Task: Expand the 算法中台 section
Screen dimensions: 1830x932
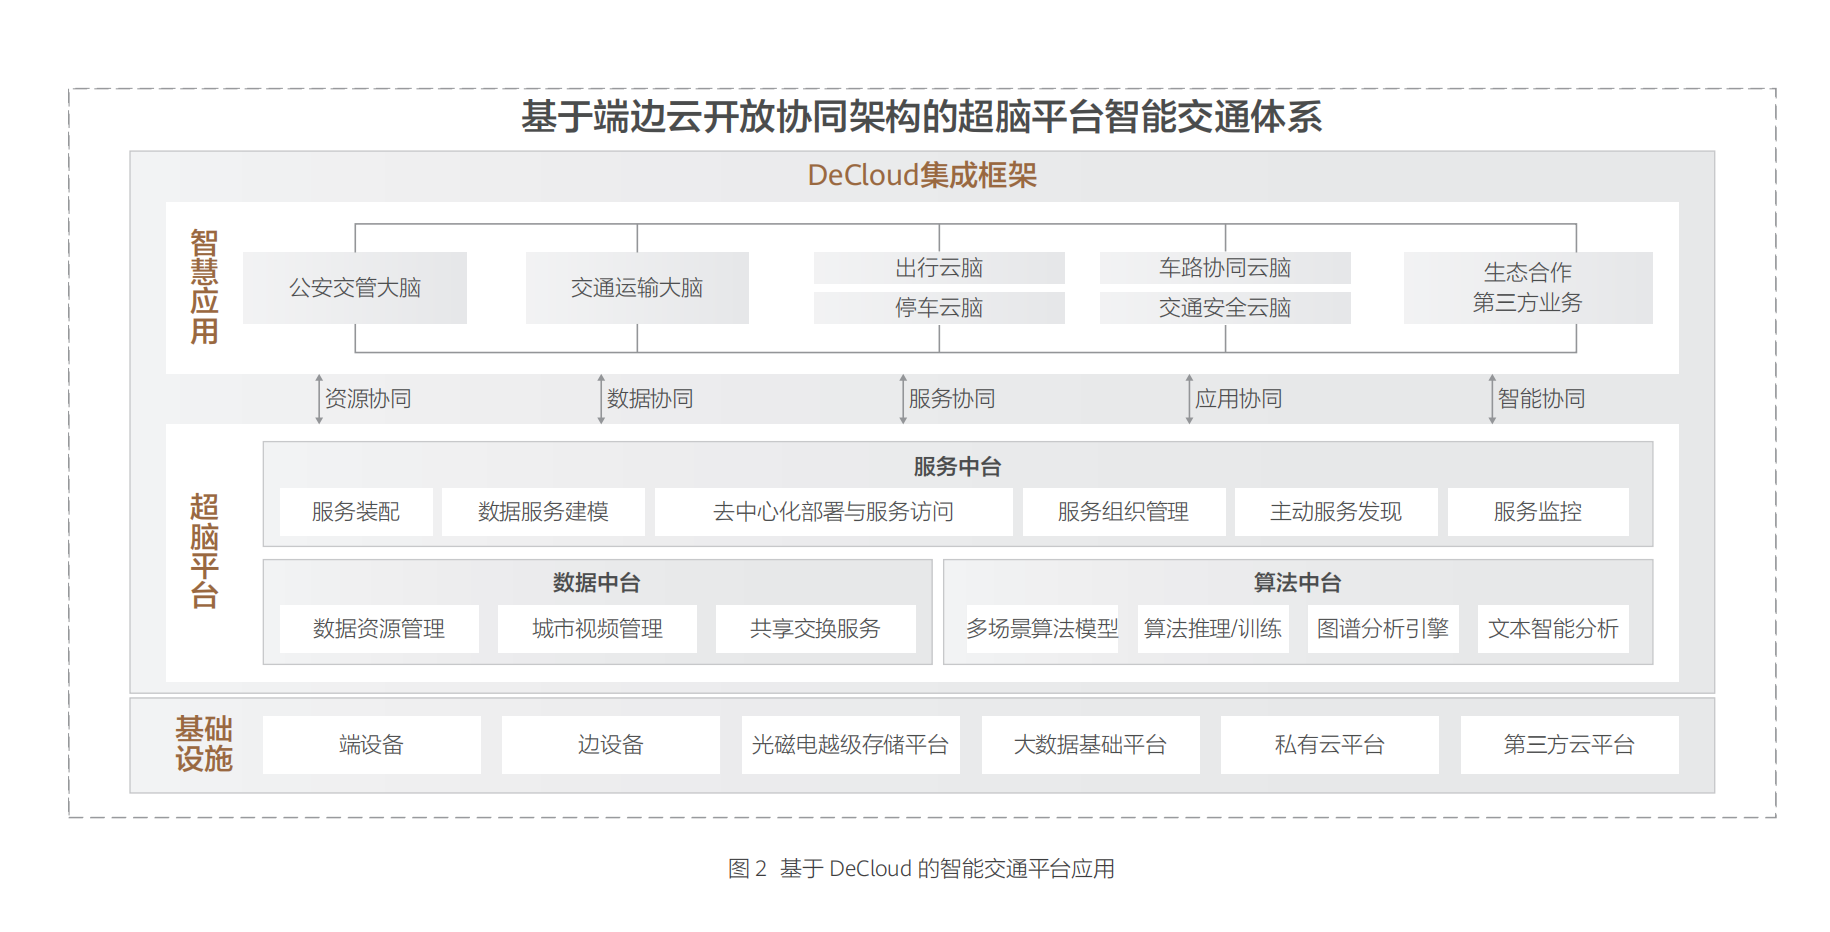Action: point(1295,583)
